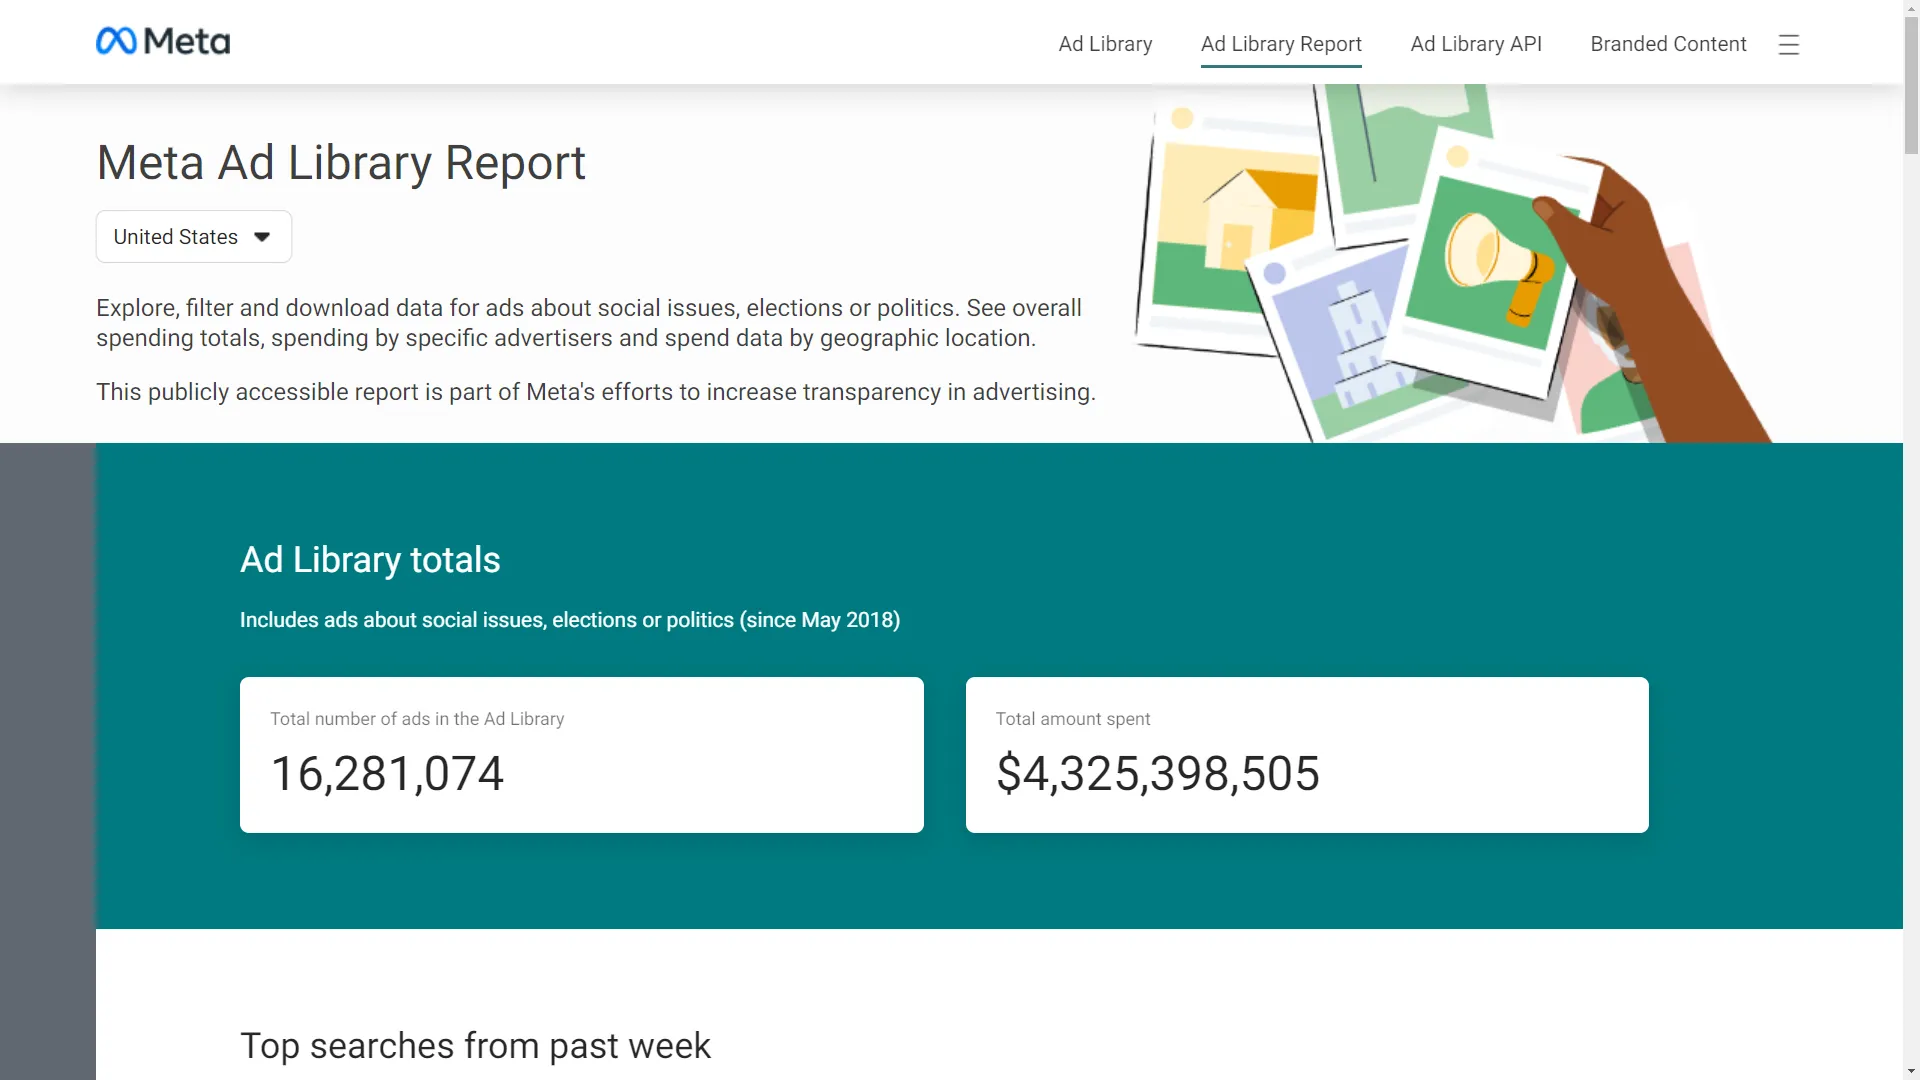This screenshot has width=1920, height=1080.
Task: Click the total ads value 16,281,074
Action: 387,774
